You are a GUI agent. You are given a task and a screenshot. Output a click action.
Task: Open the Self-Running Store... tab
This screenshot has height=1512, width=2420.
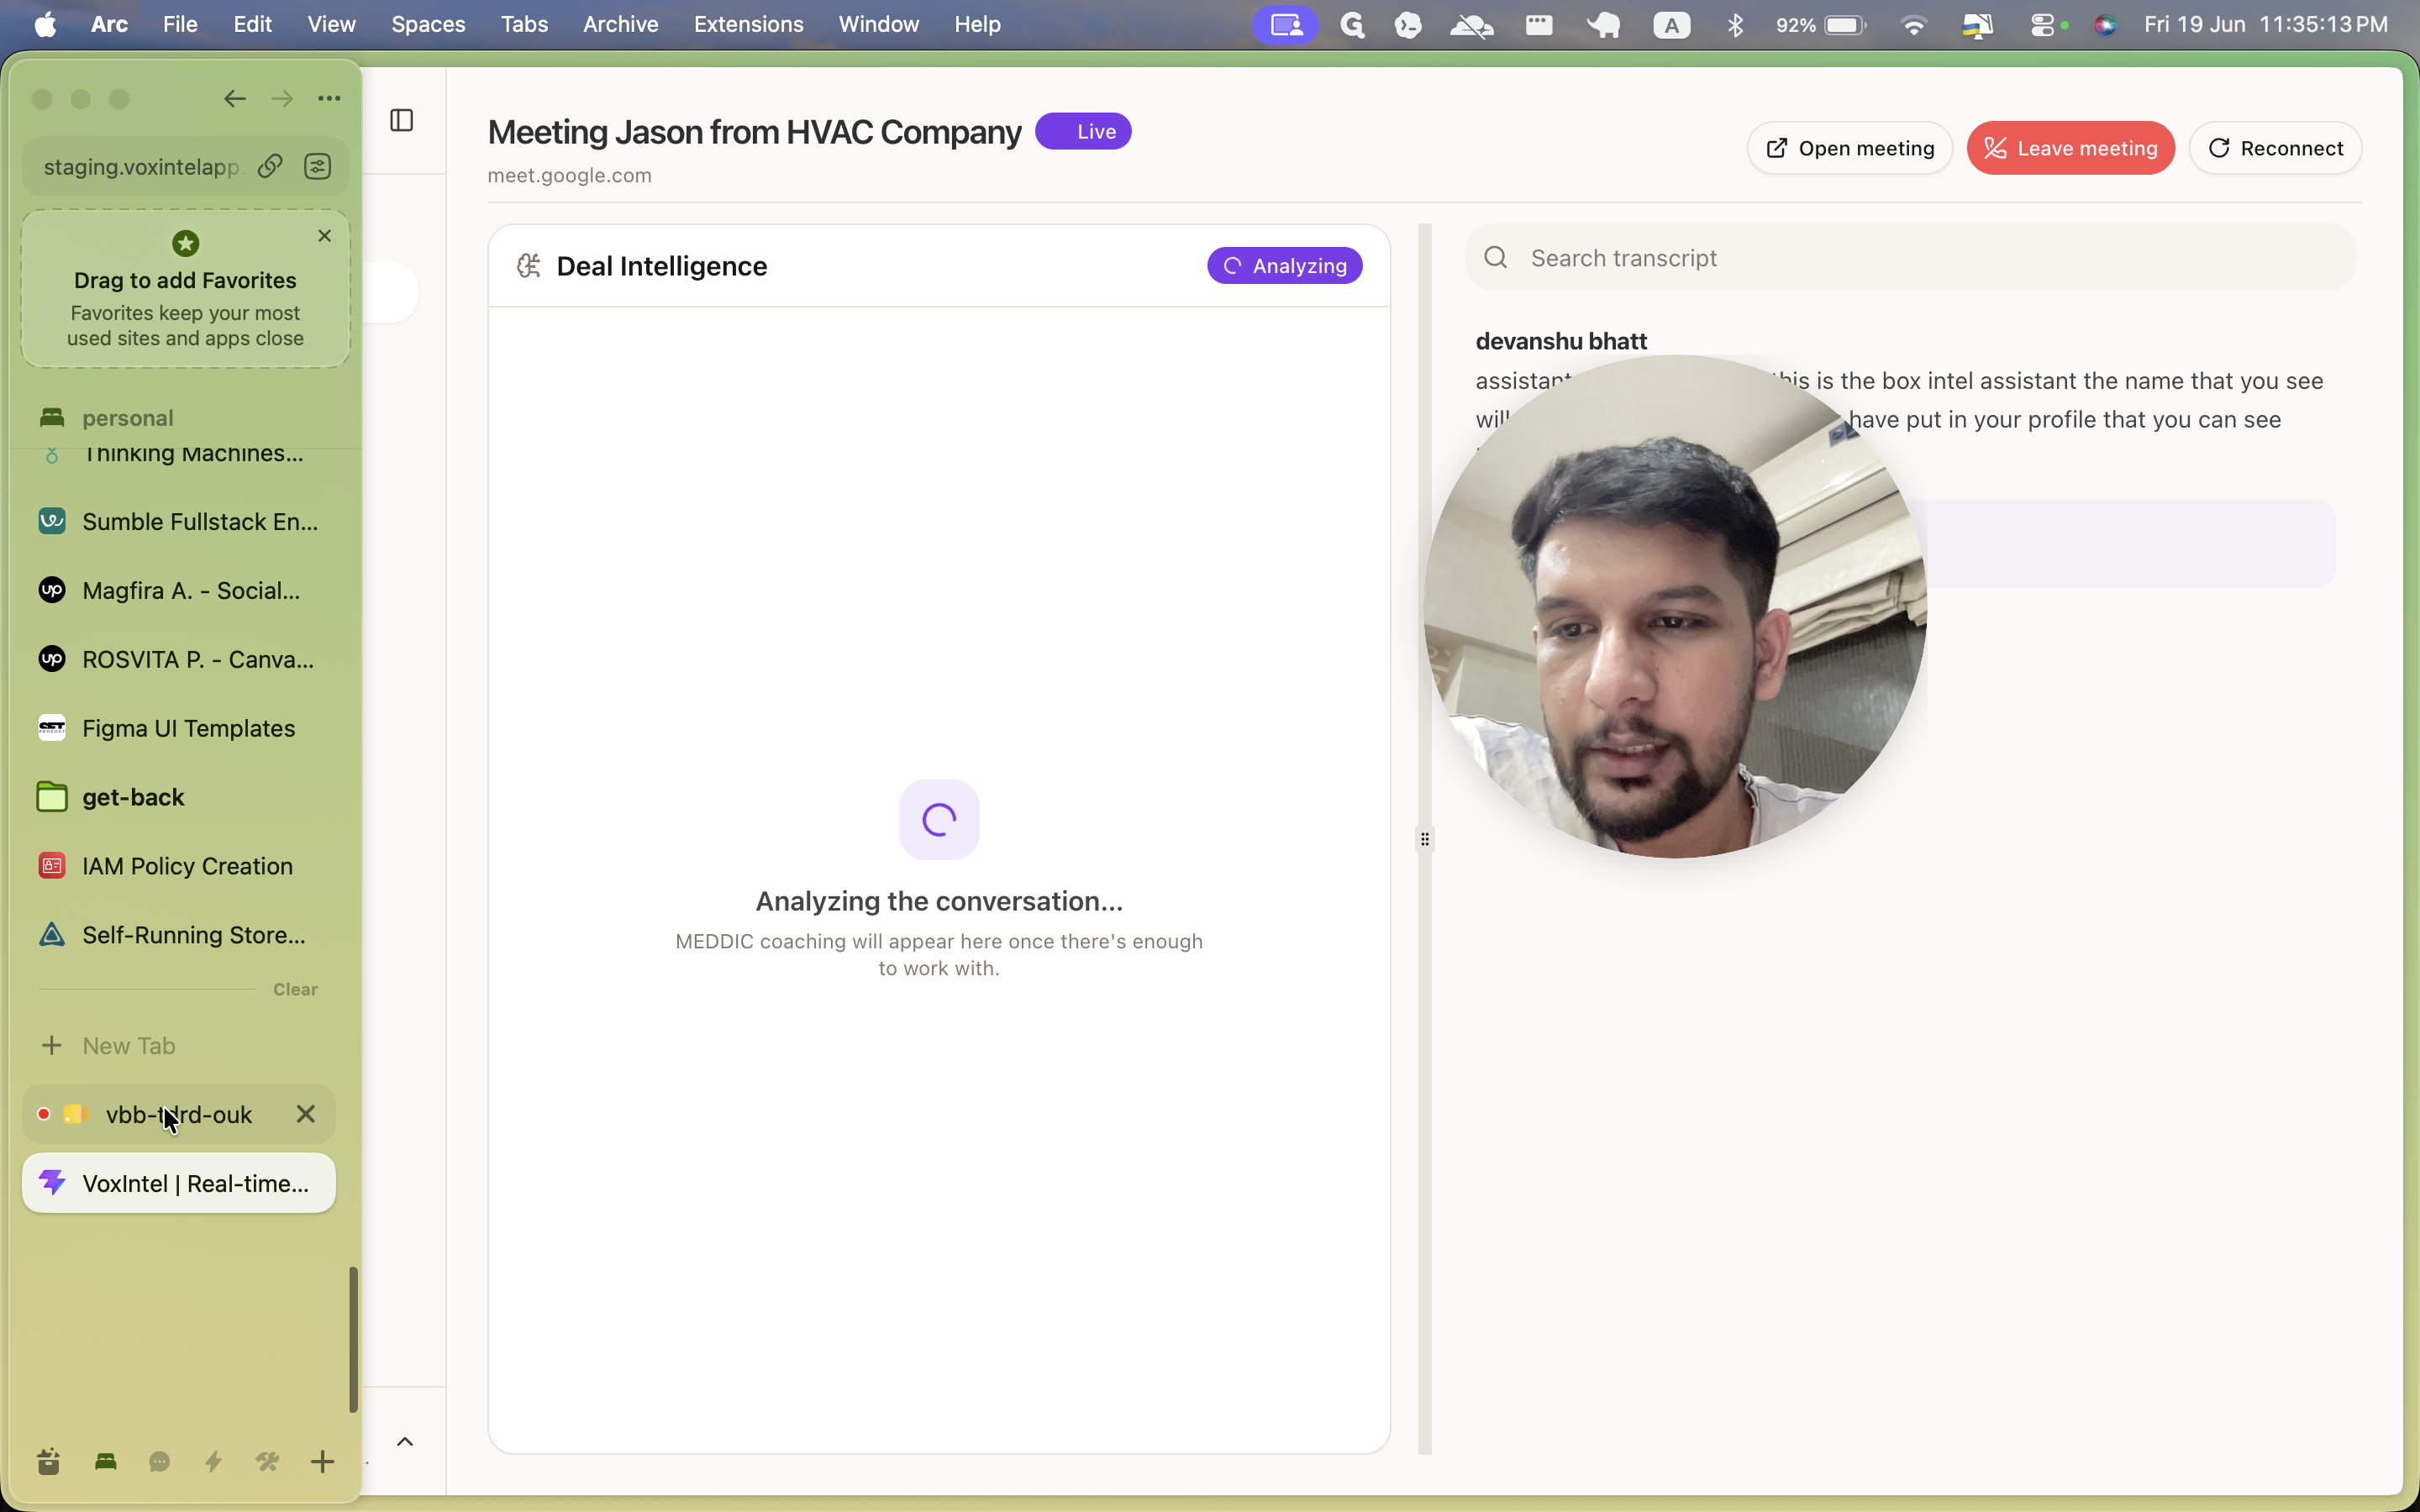pos(179,935)
